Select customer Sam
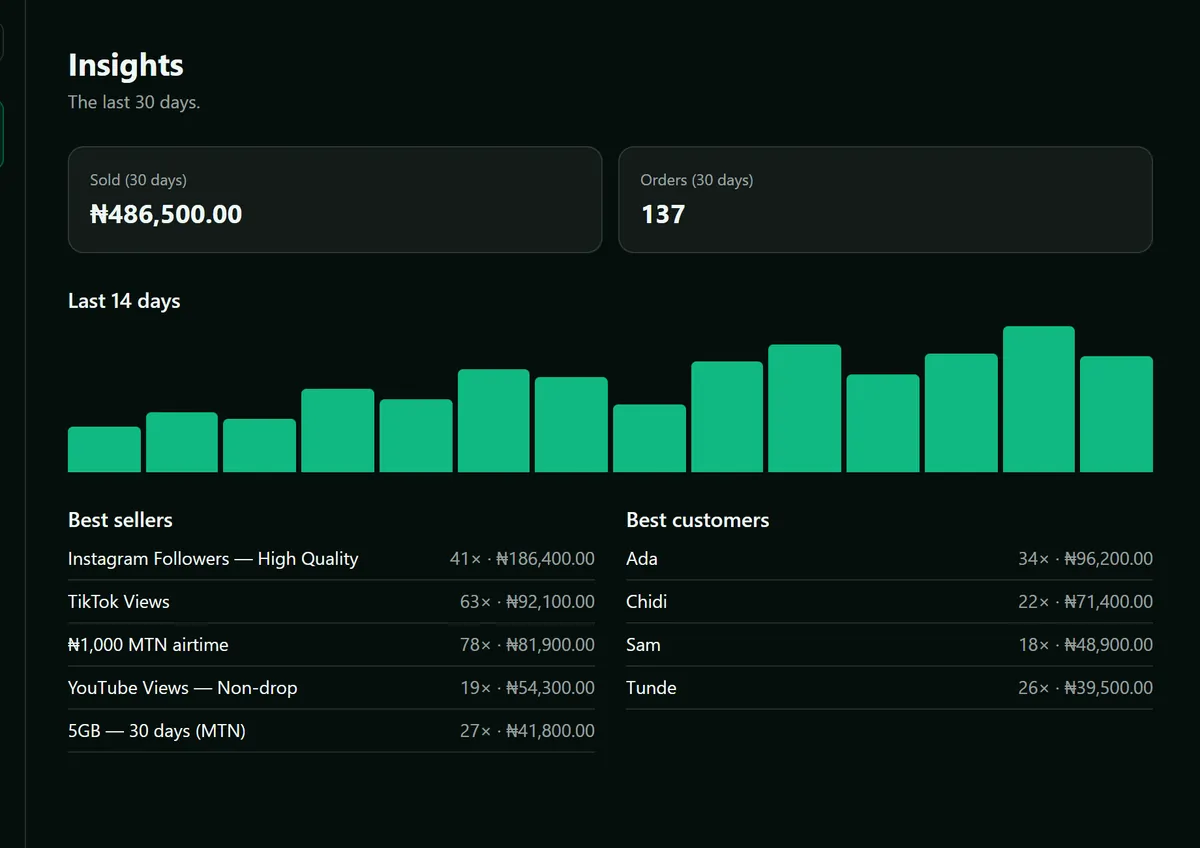The image size is (1200, 848). point(644,645)
